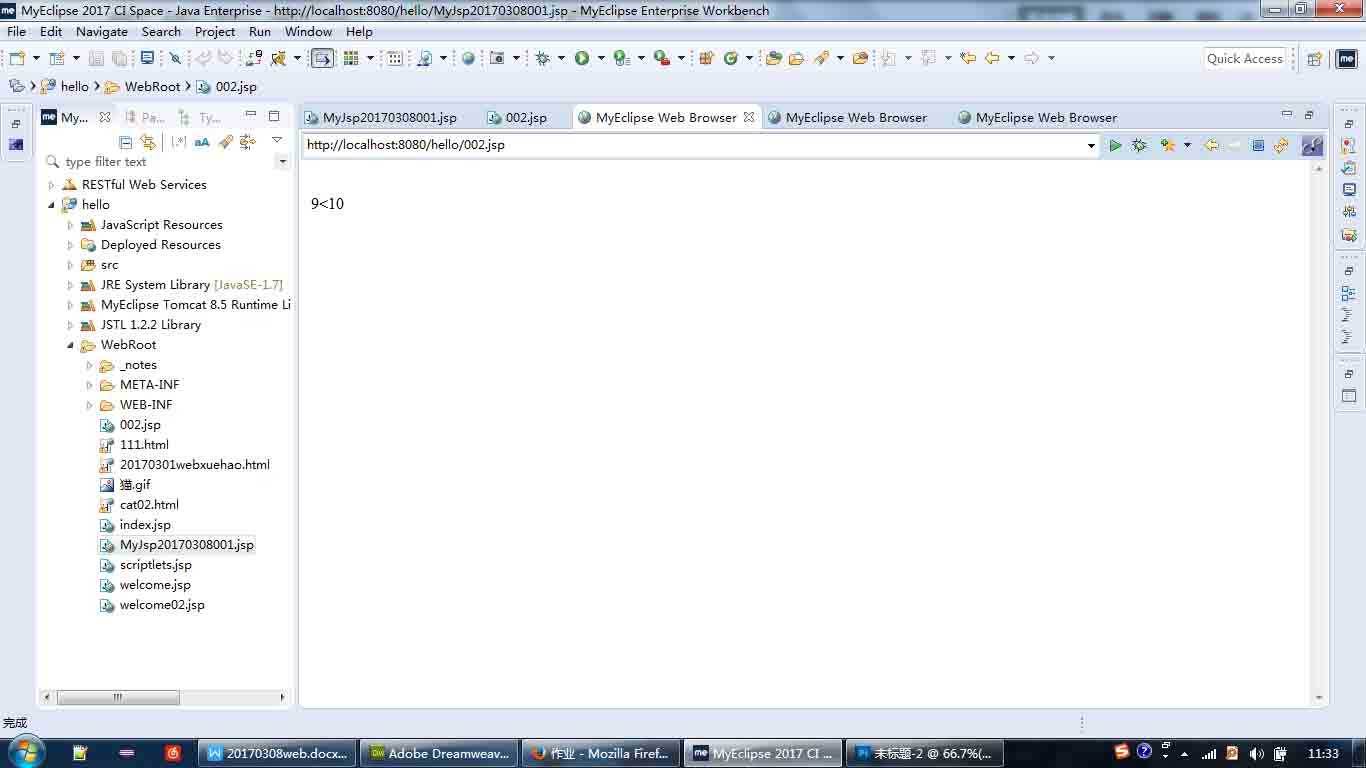Switch to the 002.jsp editor tab

click(x=517, y=117)
